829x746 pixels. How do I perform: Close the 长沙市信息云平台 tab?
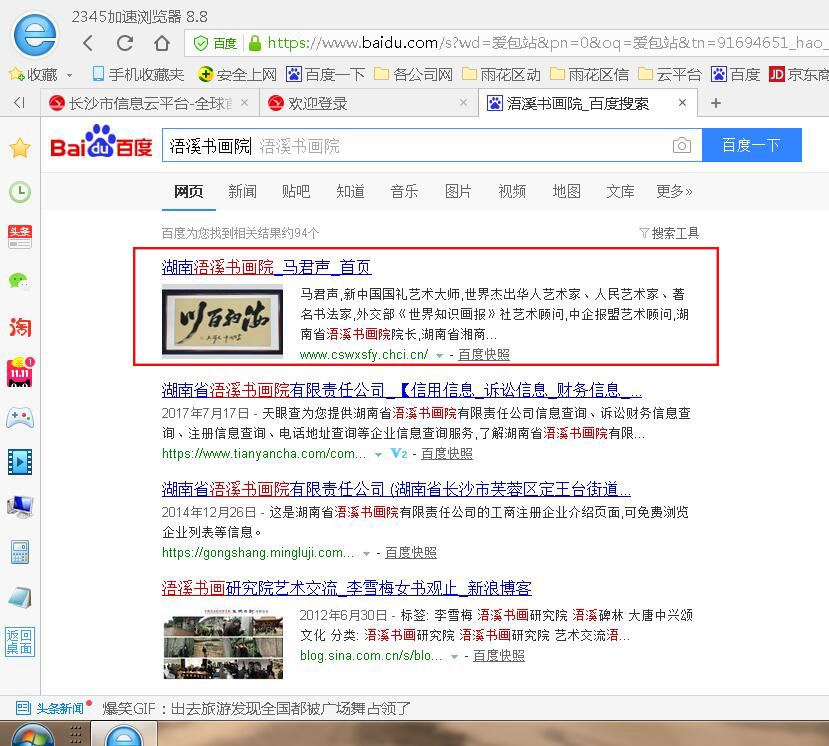pos(244,103)
